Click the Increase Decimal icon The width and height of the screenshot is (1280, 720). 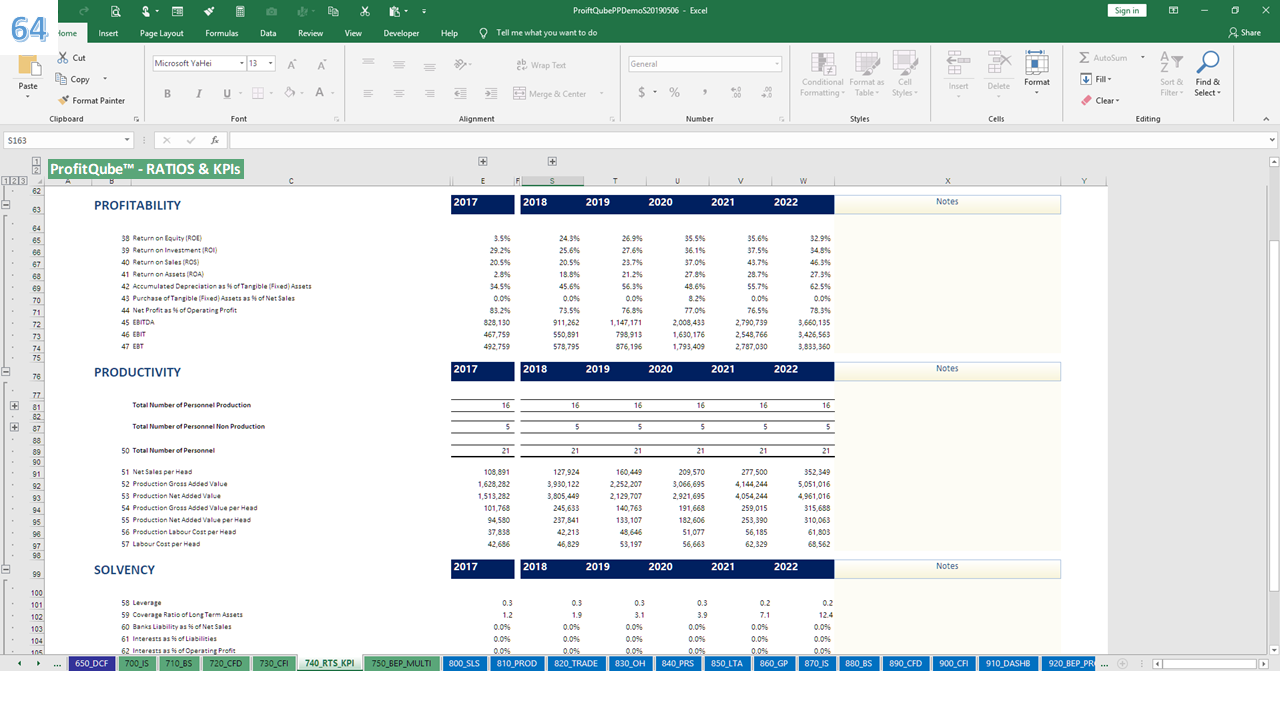point(736,92)
